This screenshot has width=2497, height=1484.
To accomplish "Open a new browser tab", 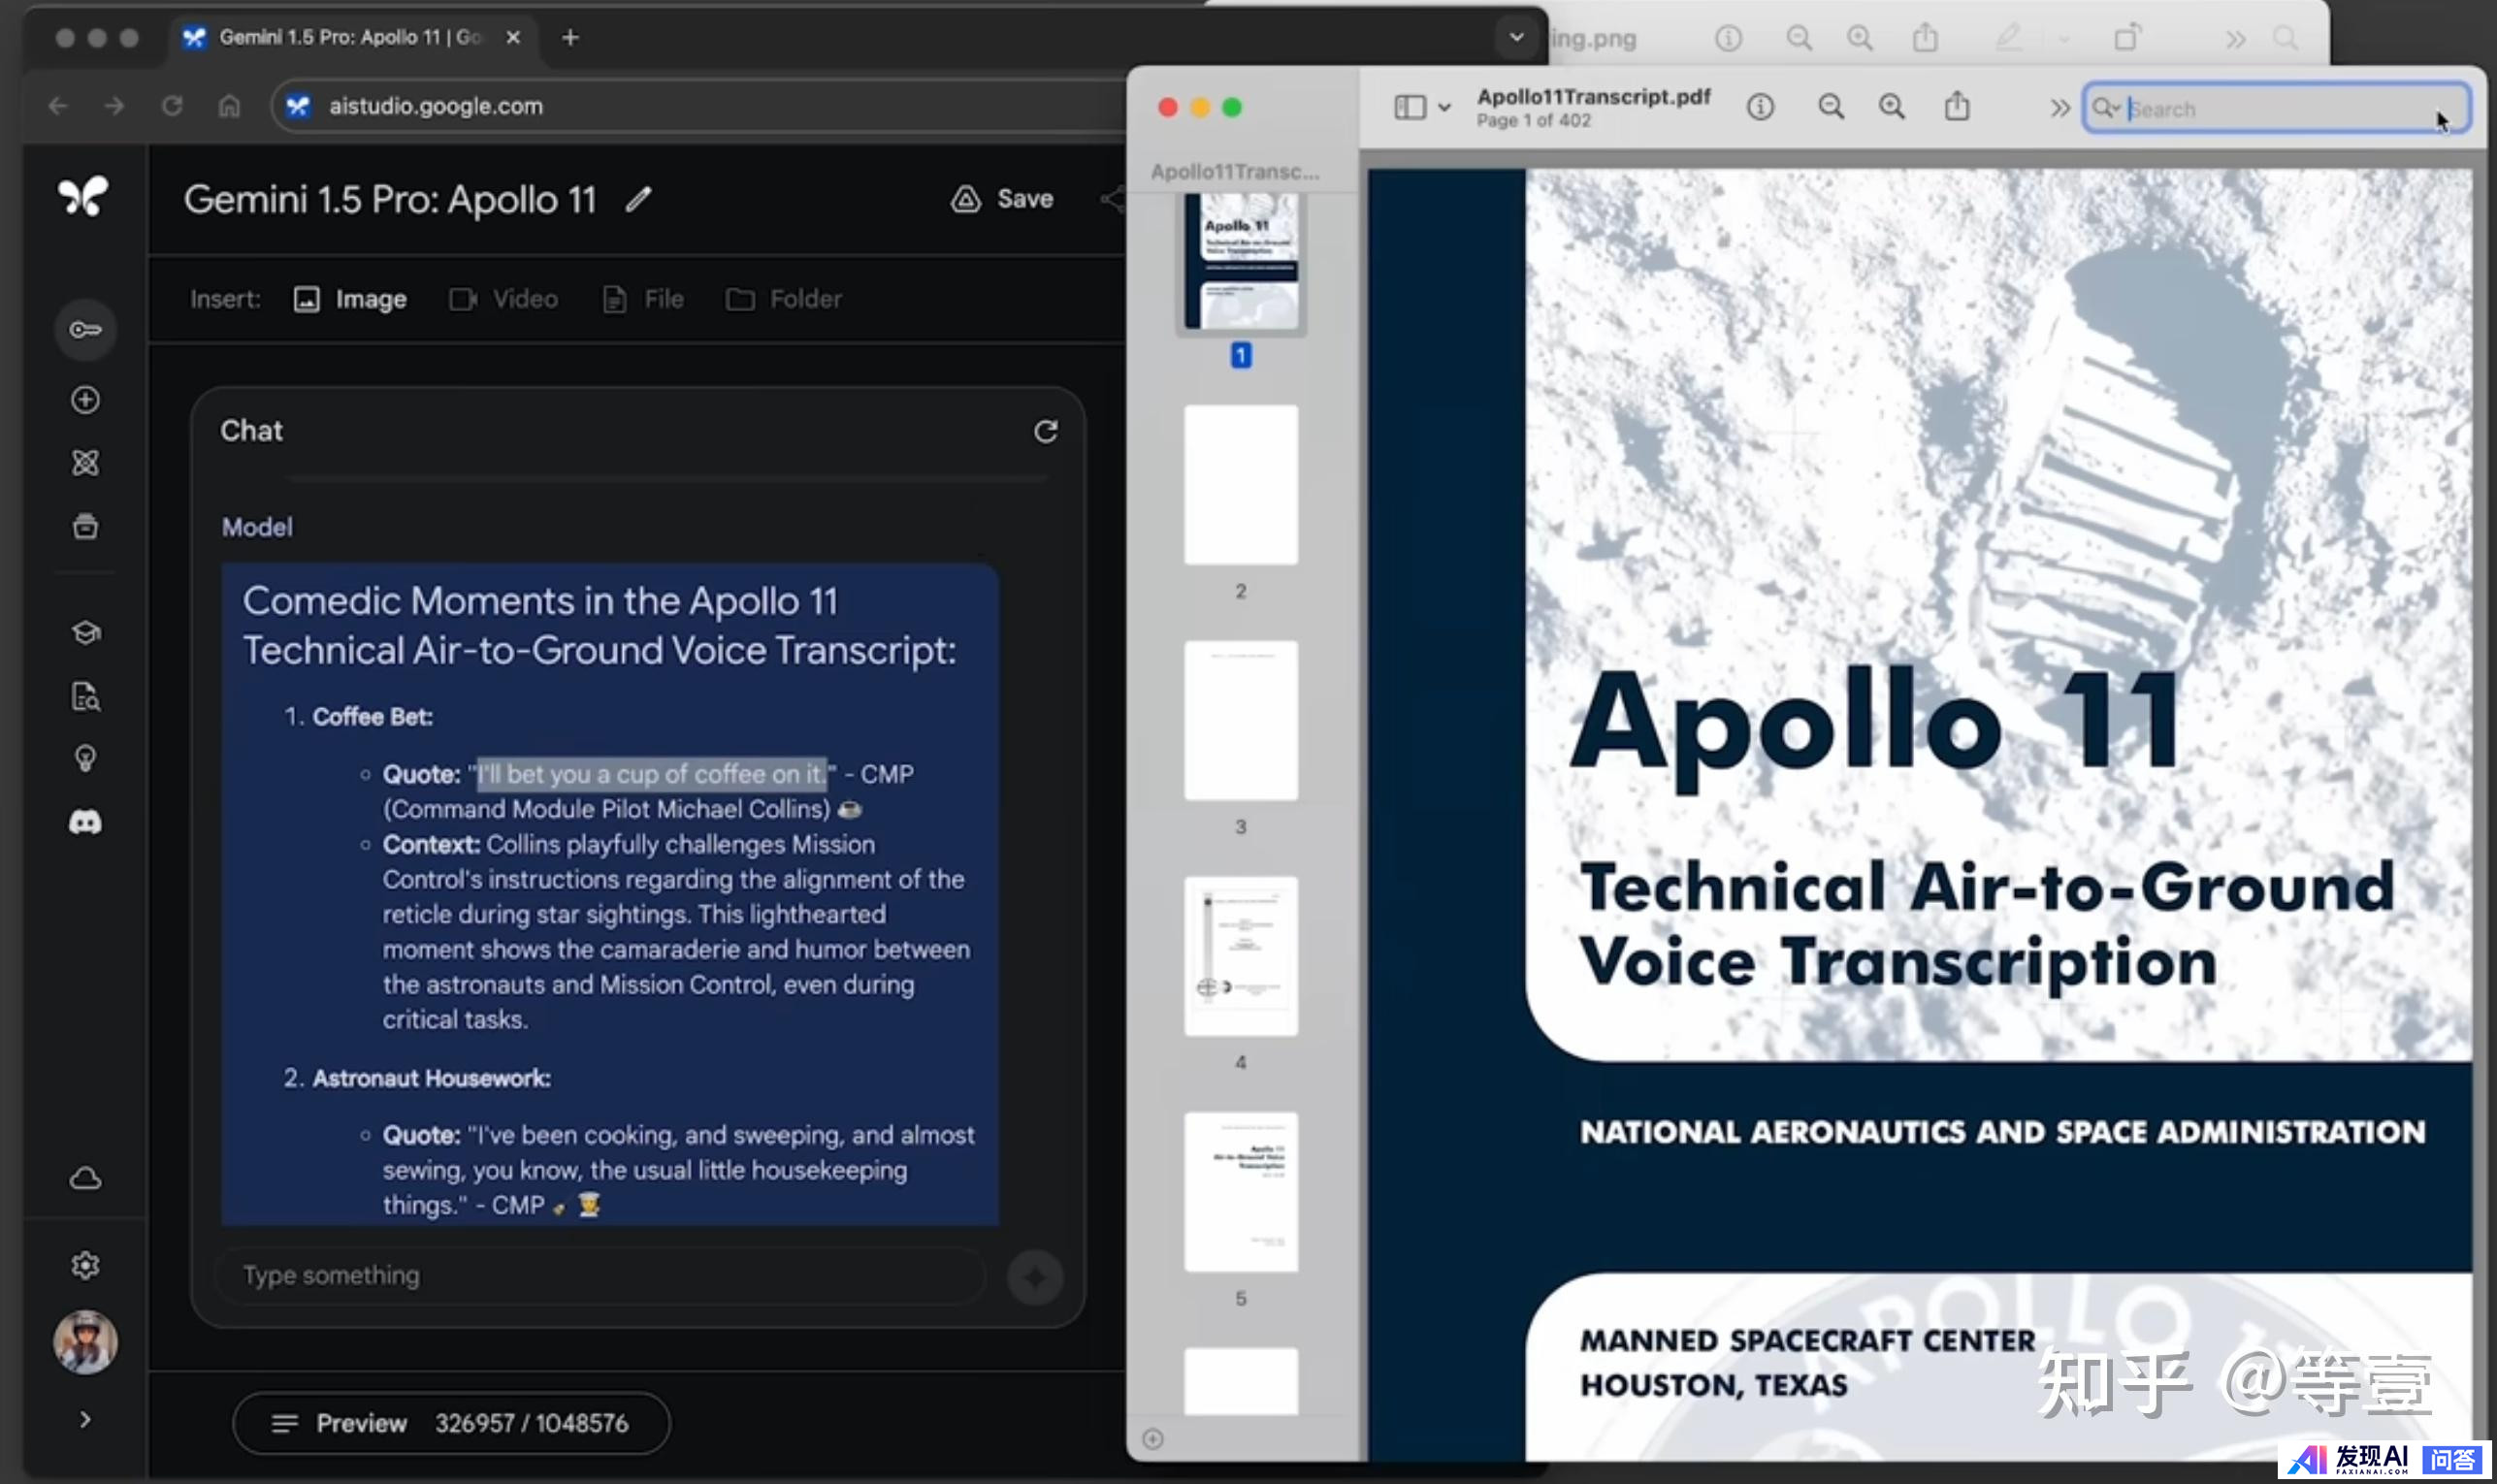I will (x=570, y=37).
